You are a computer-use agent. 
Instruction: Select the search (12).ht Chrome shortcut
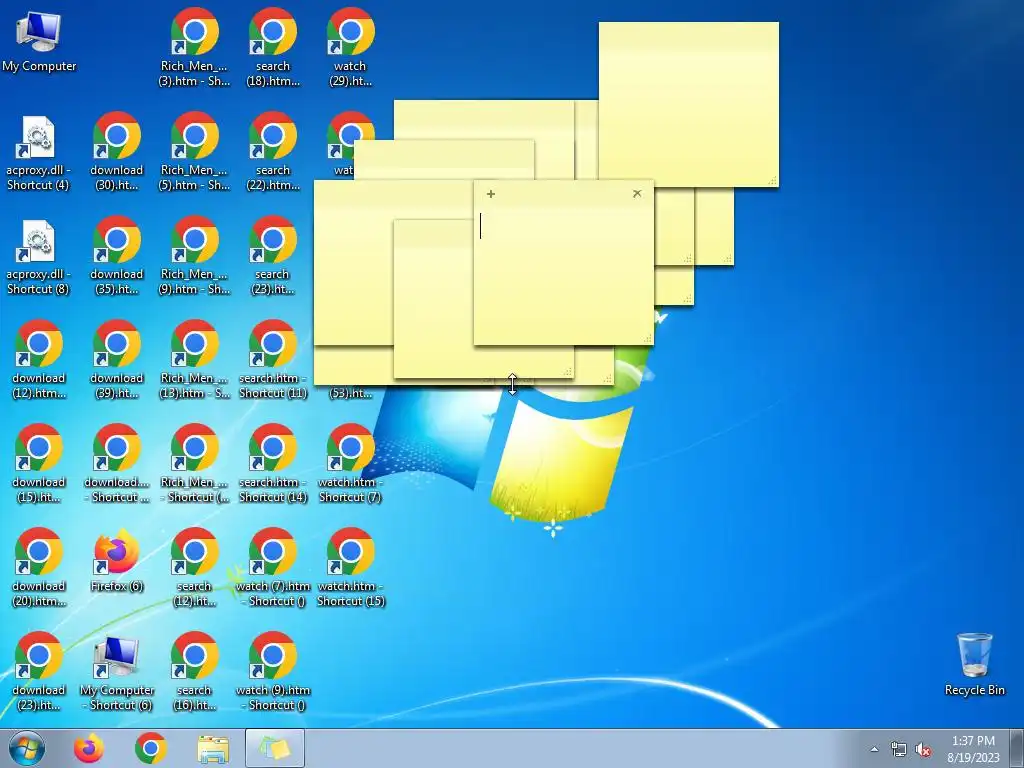(195, 568)
